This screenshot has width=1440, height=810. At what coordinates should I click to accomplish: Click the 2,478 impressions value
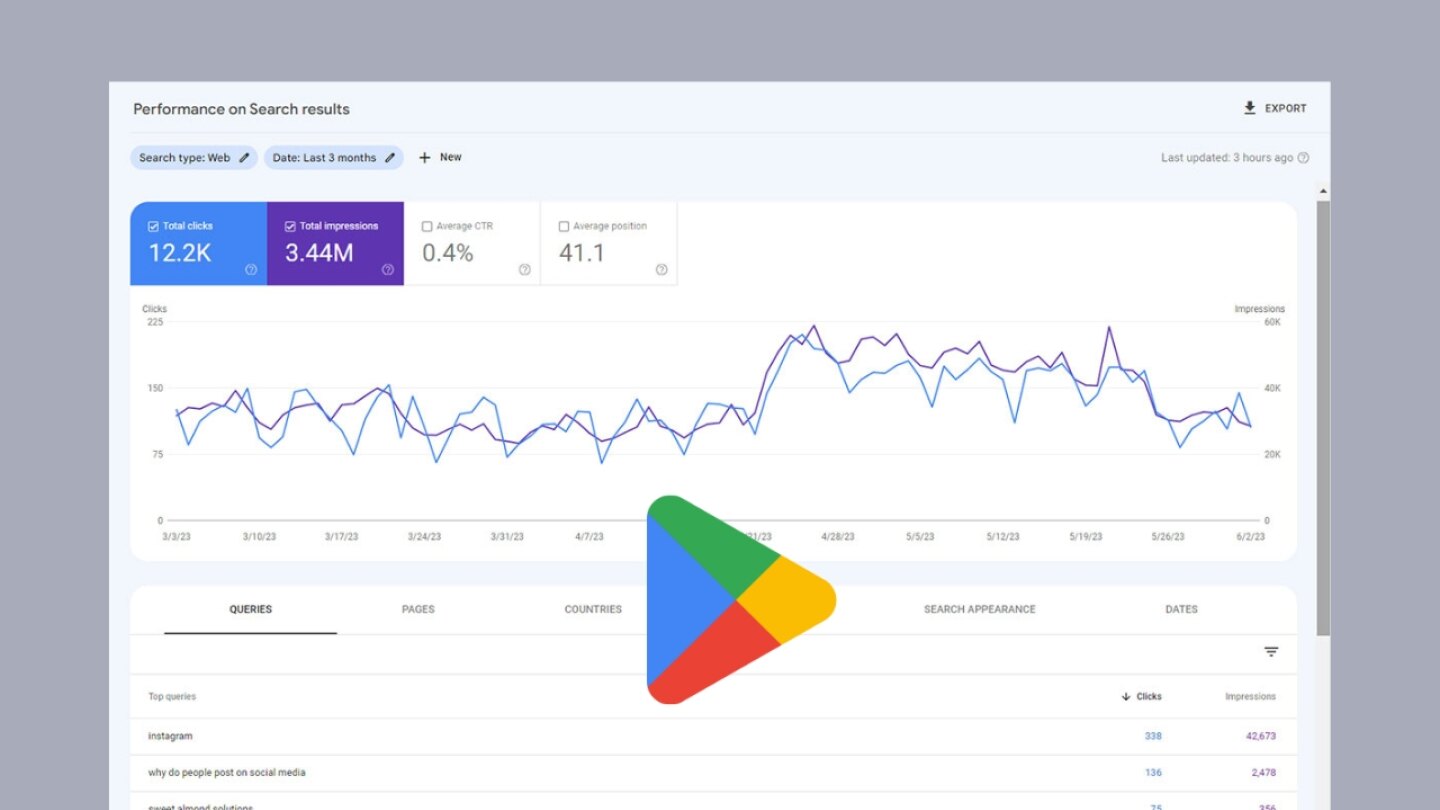pyautogui.click(x=1263, y=772)
